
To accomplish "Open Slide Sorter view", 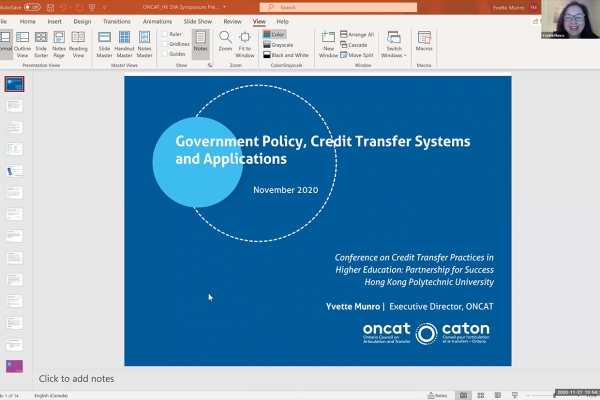I will point(41,44).
